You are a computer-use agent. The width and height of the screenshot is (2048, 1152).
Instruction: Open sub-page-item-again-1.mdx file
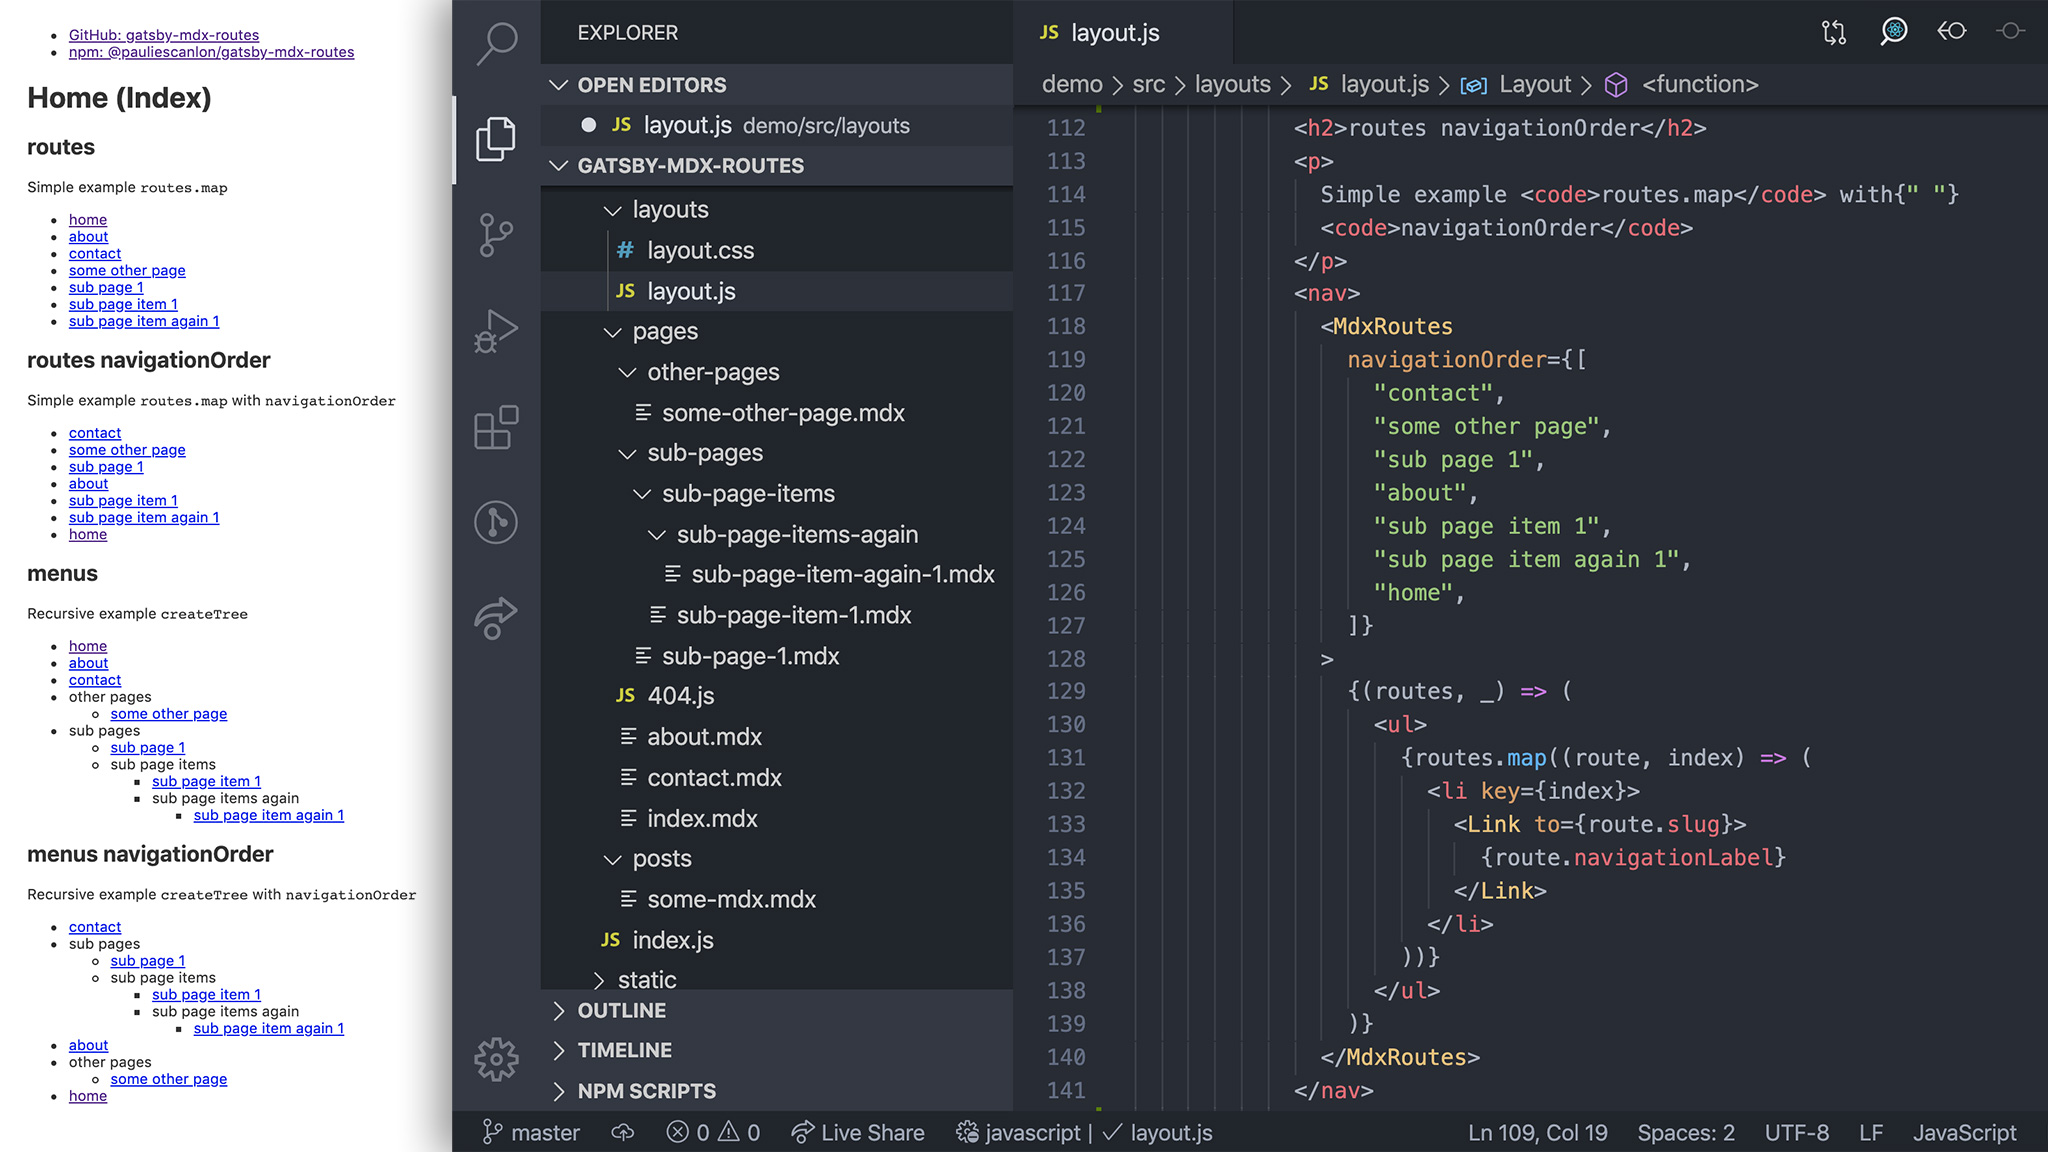tap(777, 575)
